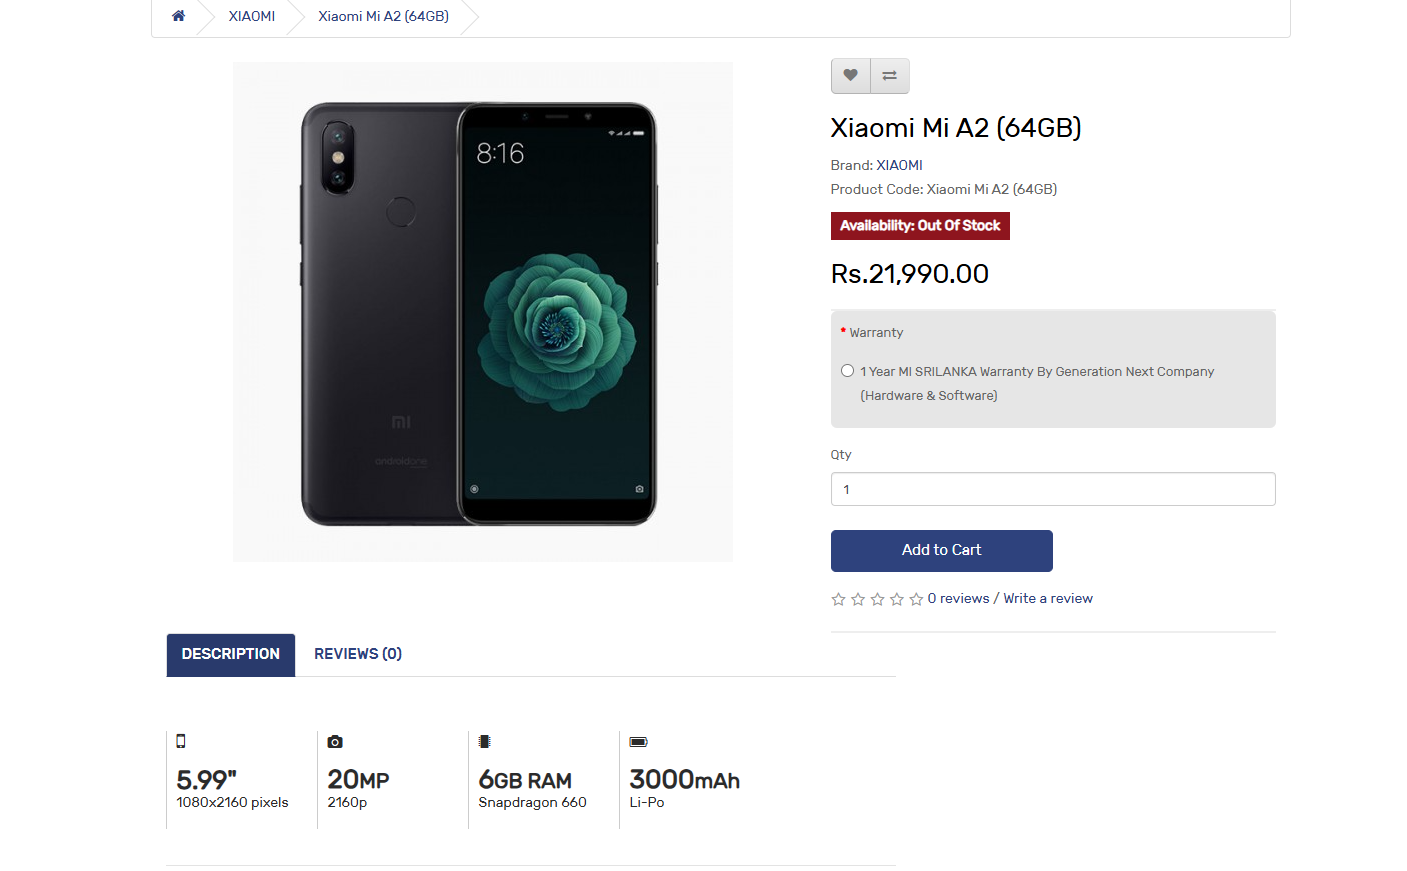Click the RAM chip spec icon
1407x871 pixels.
click(485, 742)
